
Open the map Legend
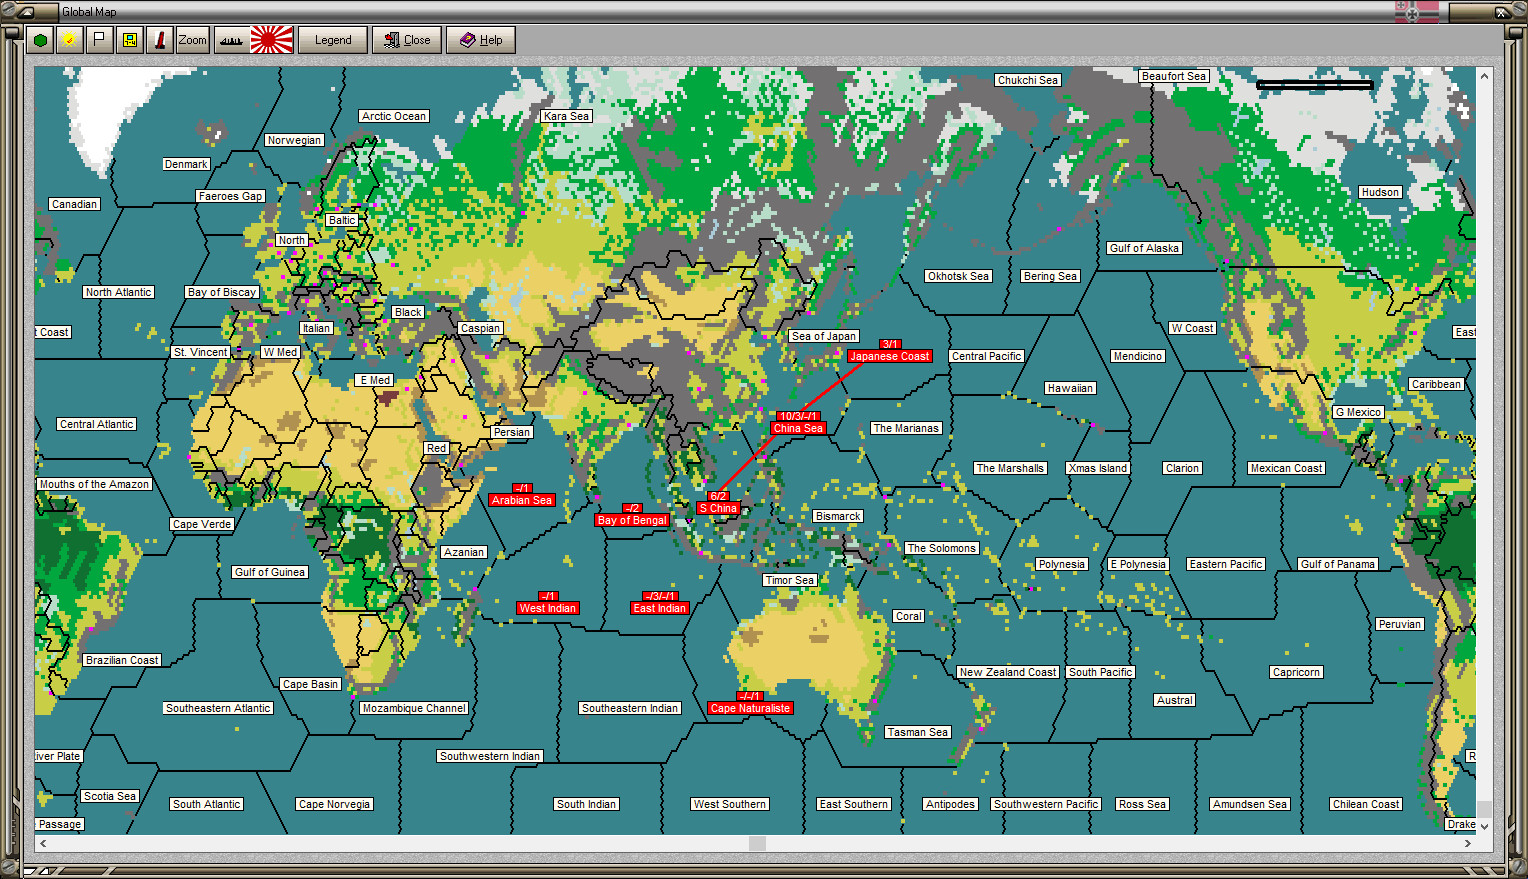pyautogui.click(x=333, y=40)
